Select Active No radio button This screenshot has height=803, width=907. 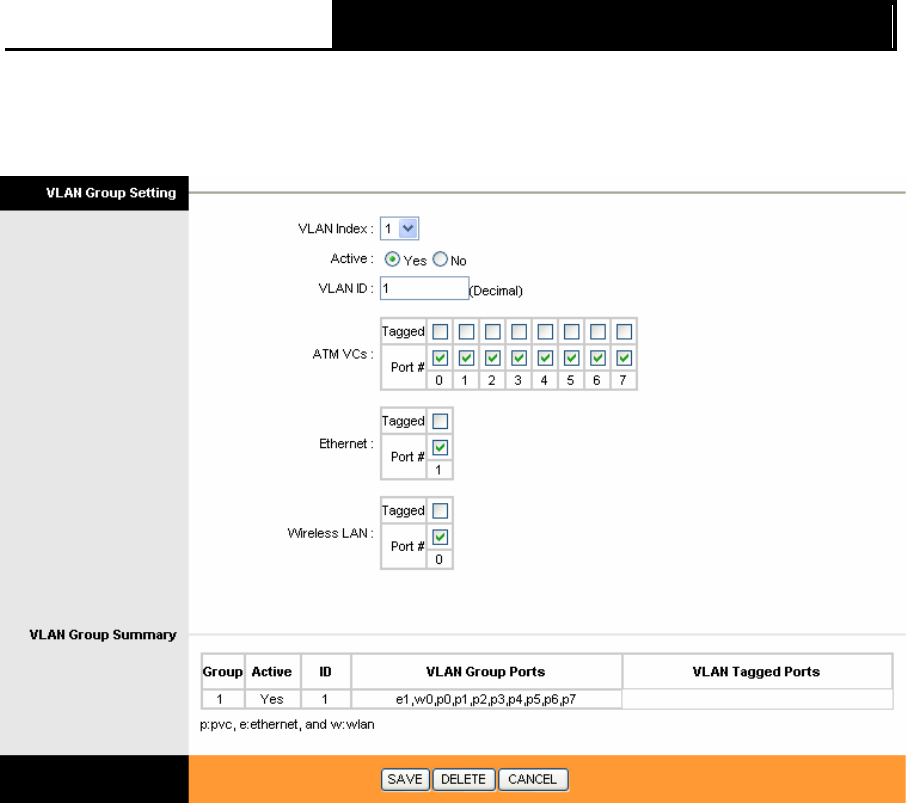point(440,259)
